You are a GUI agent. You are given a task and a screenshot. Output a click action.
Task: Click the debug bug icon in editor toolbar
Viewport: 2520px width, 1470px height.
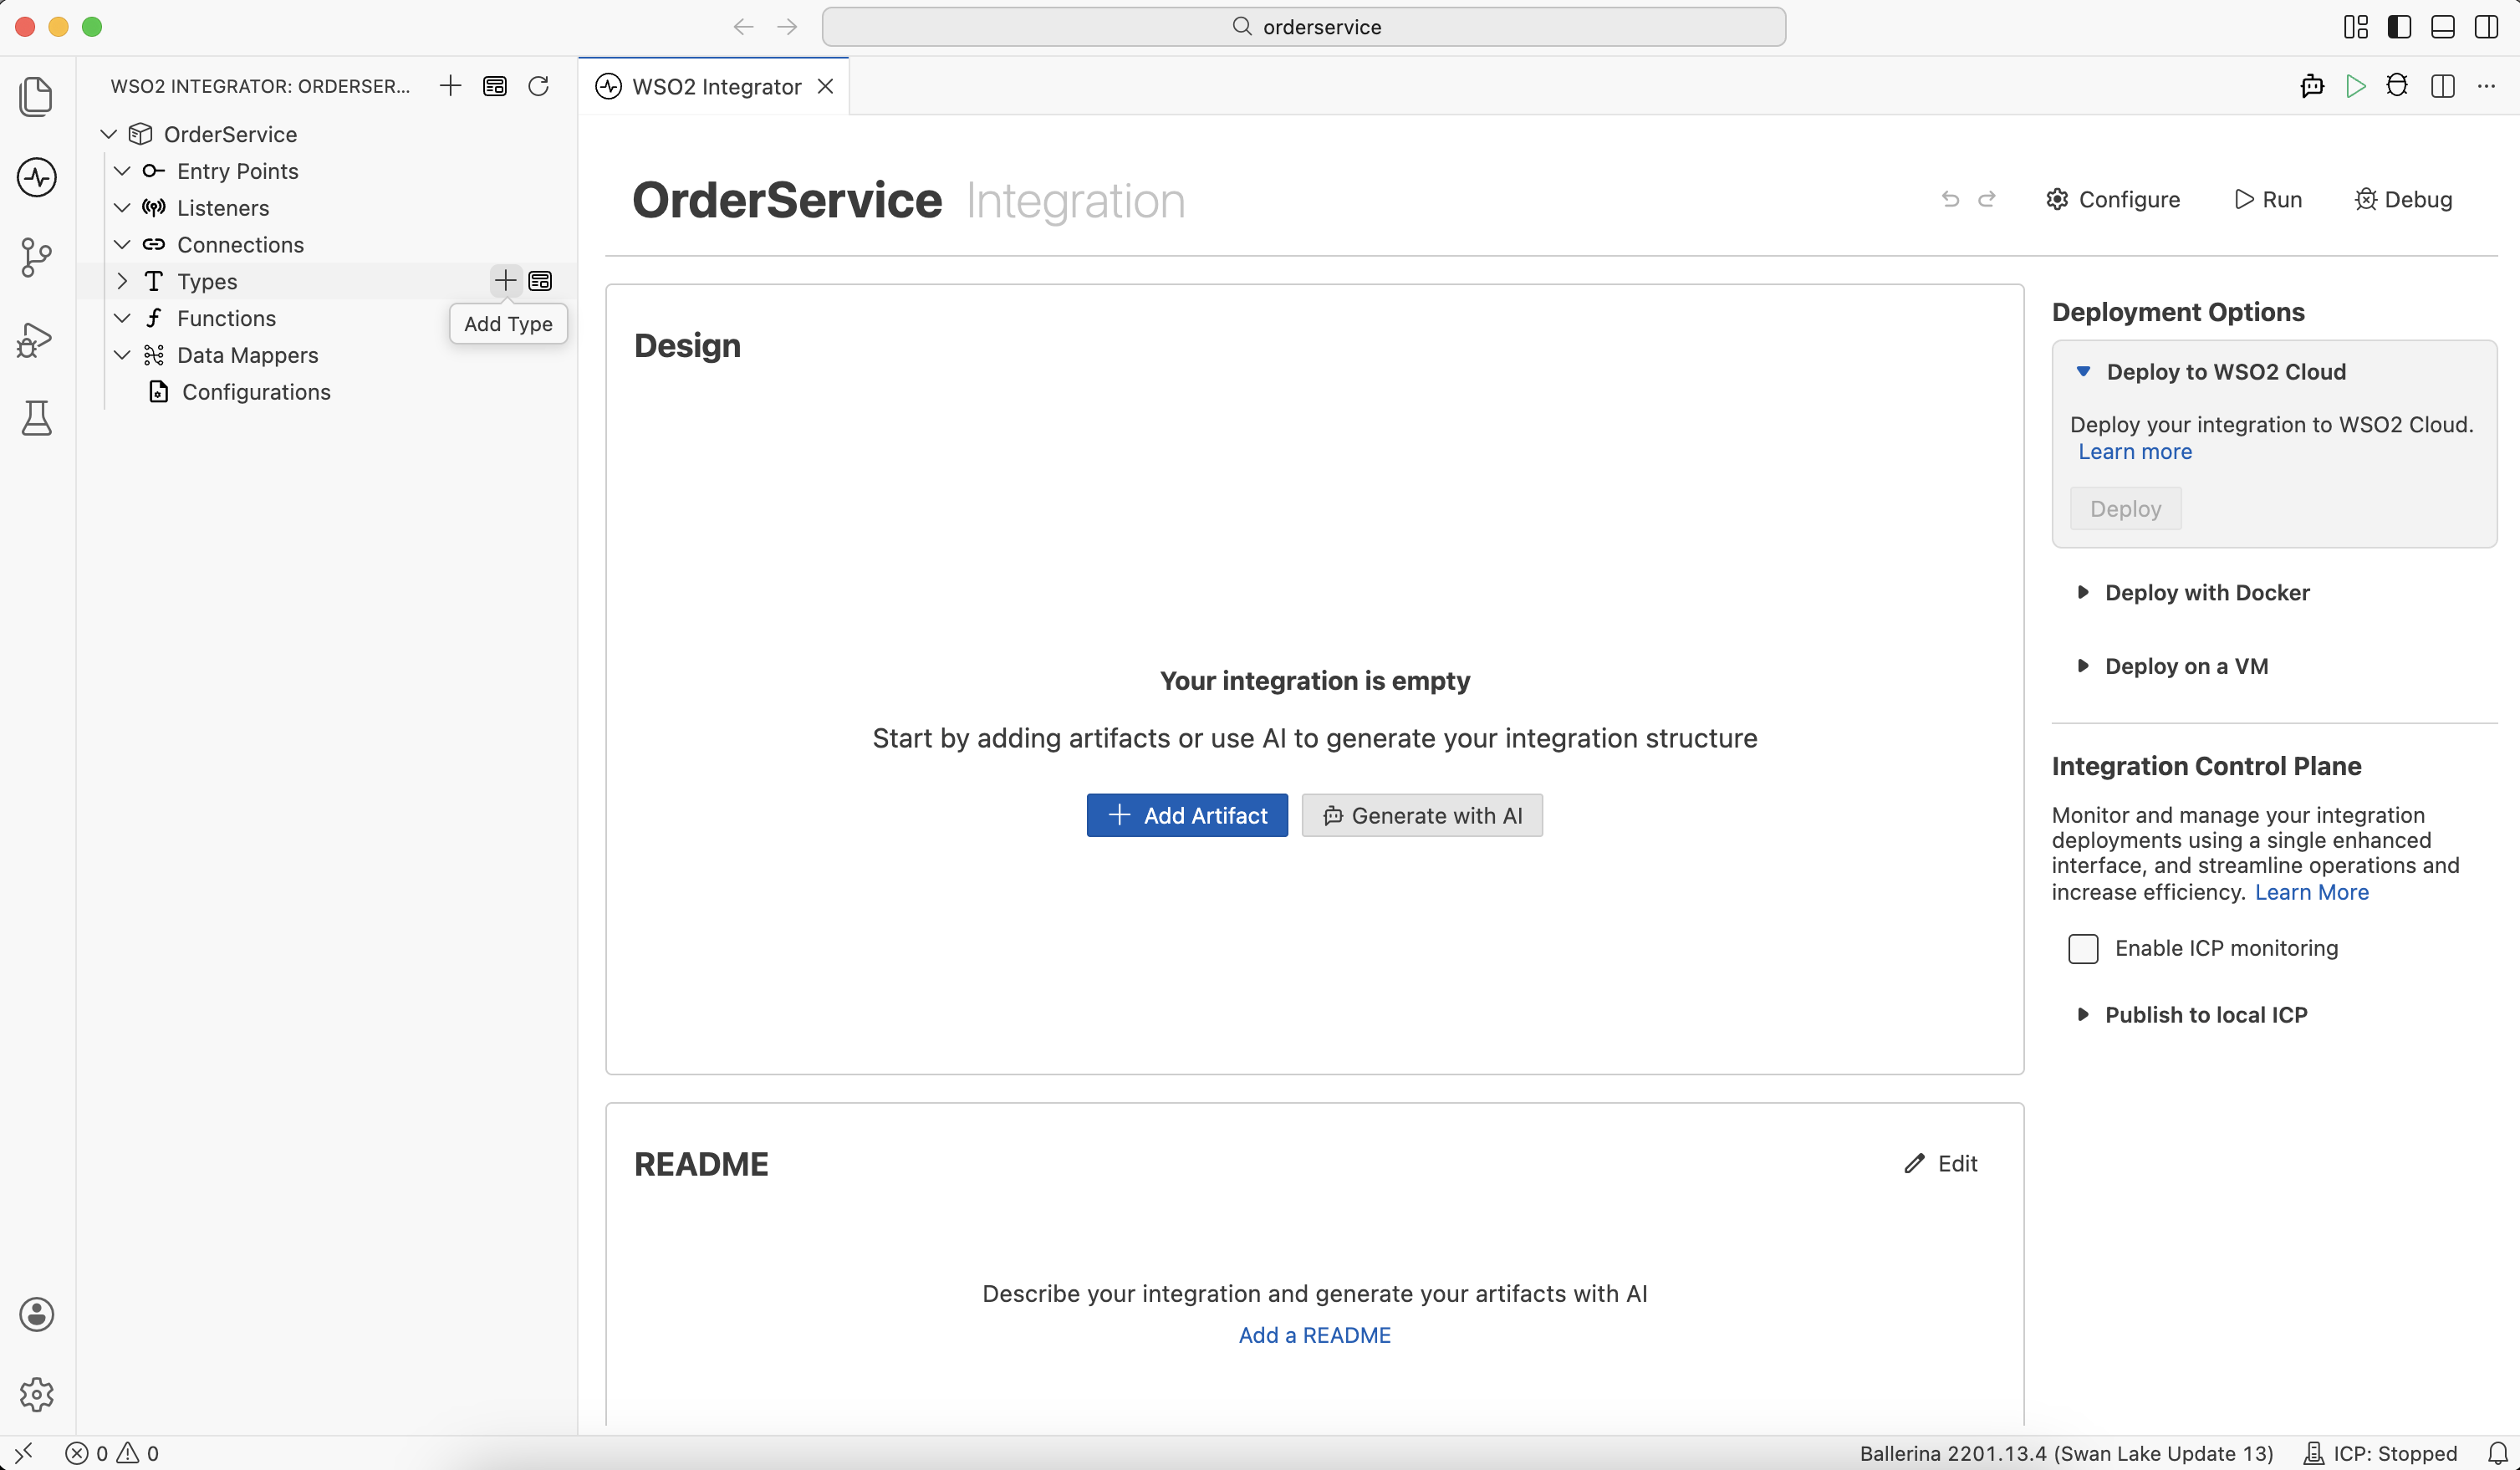coord(2397,86)
